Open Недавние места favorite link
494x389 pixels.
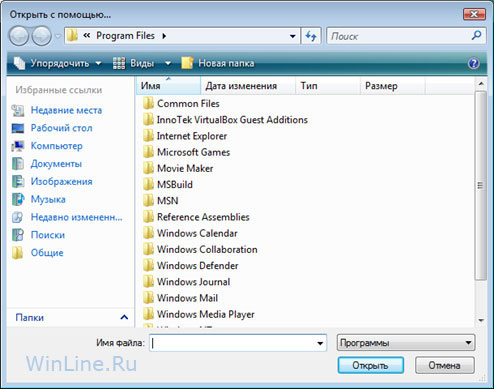66,110
